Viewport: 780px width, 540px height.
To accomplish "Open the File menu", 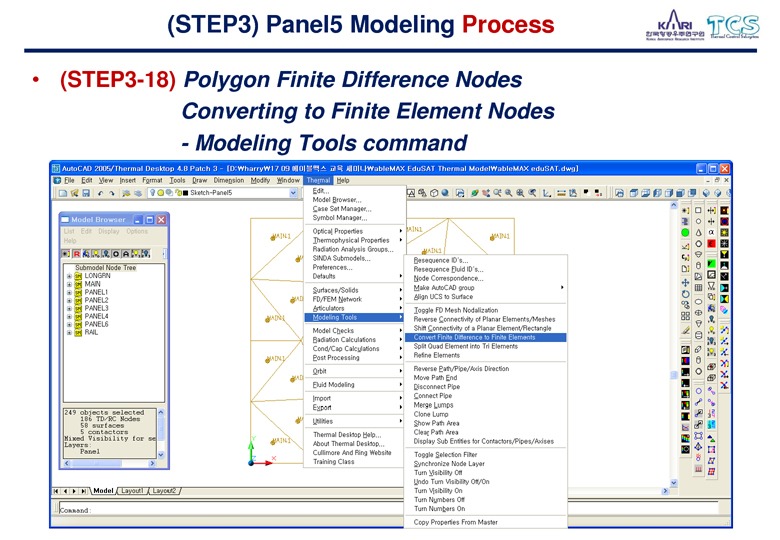I will click(x=69, y=180).
